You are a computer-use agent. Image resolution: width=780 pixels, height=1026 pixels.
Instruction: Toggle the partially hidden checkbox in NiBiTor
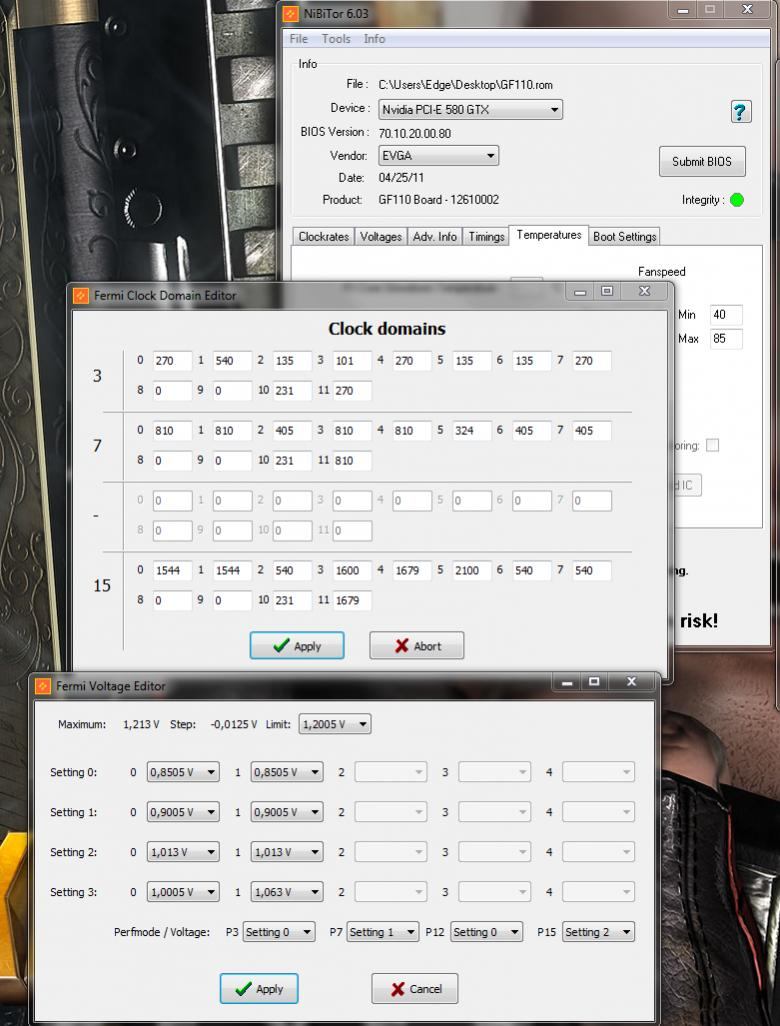click(x=713, y=446)
